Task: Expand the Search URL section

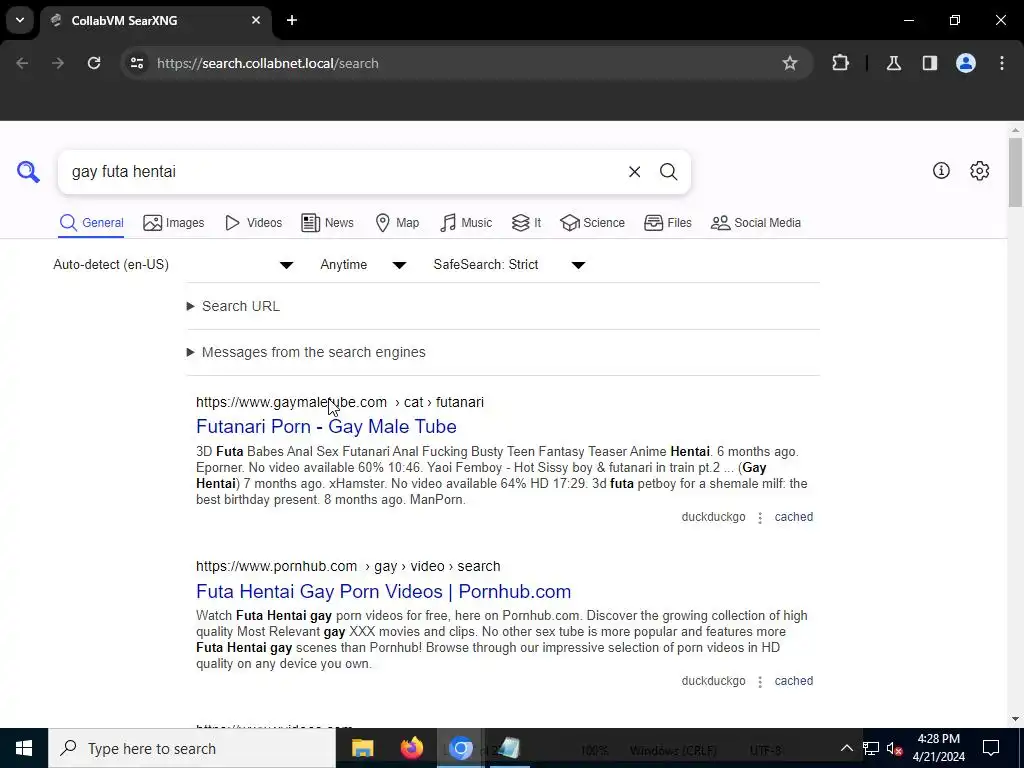Action: 233,306
